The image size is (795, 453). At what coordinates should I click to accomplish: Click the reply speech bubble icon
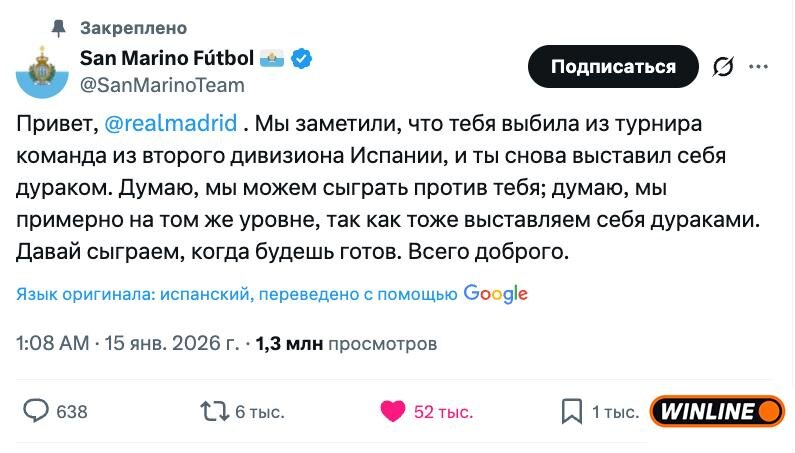(37, 411)
